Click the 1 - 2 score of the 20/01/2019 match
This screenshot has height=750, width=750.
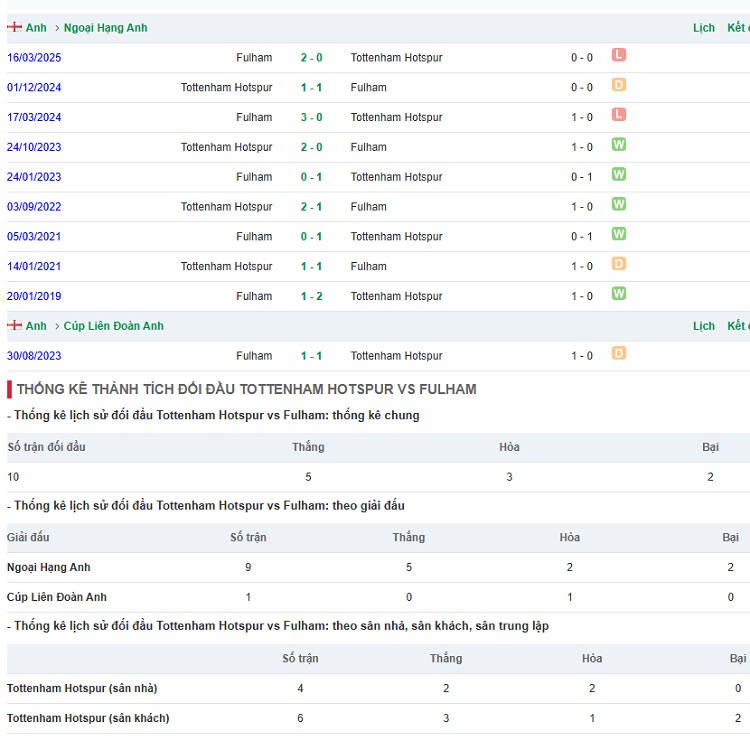pyautogui.click(x=311, y=296)
